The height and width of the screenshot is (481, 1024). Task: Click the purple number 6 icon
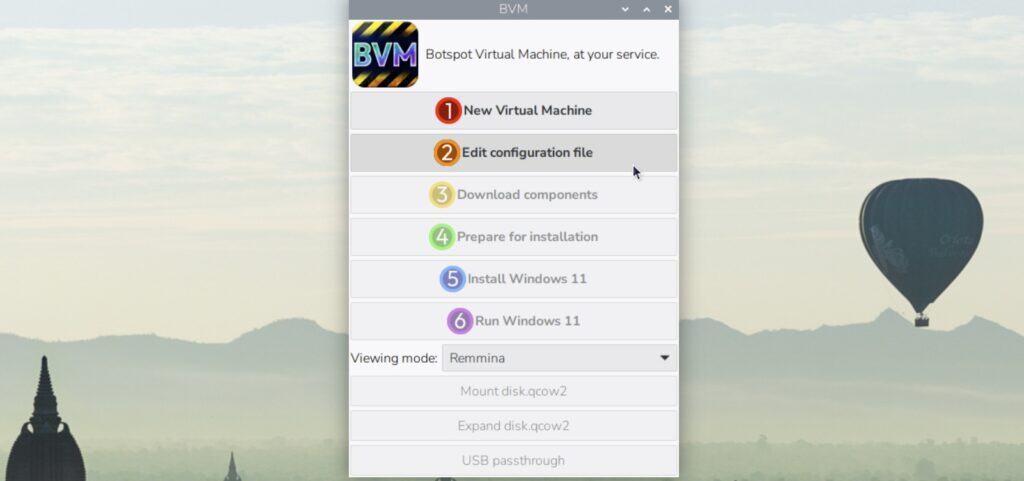coord(459,321)
